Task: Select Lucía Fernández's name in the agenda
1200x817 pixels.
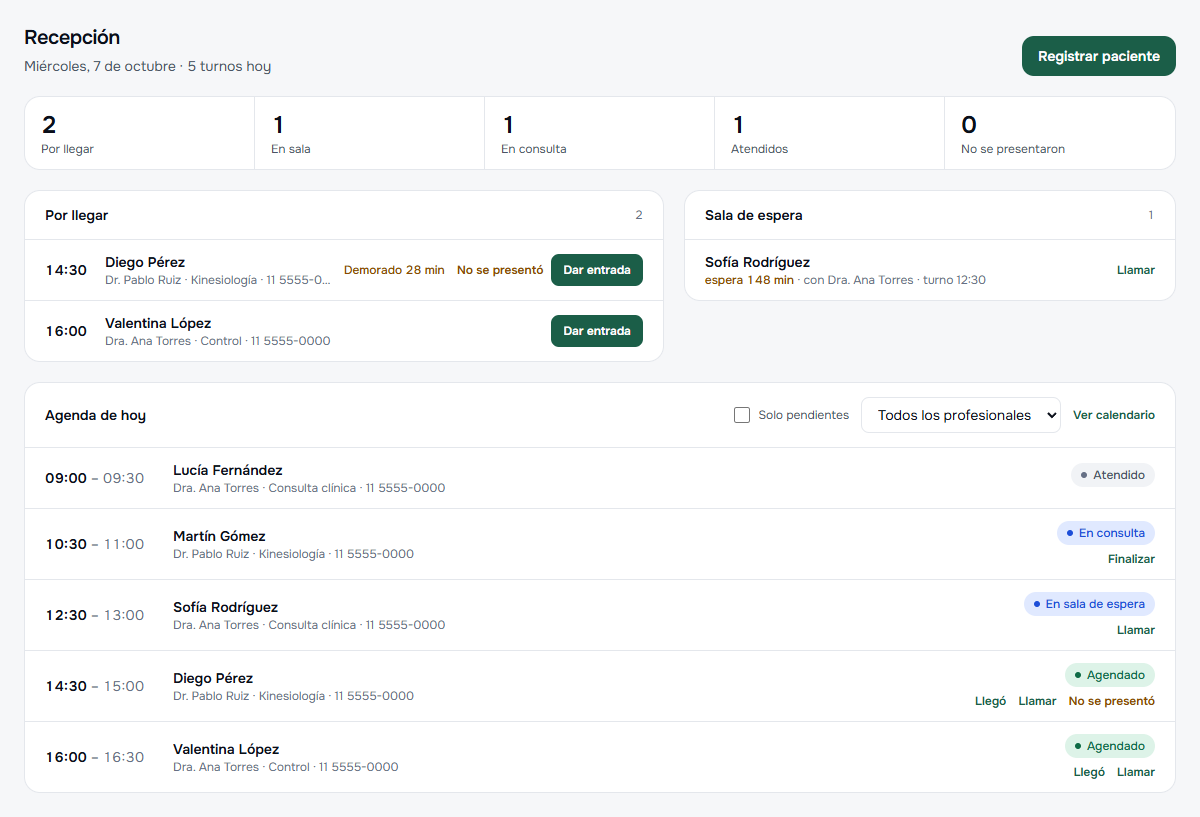Action: 228,470
